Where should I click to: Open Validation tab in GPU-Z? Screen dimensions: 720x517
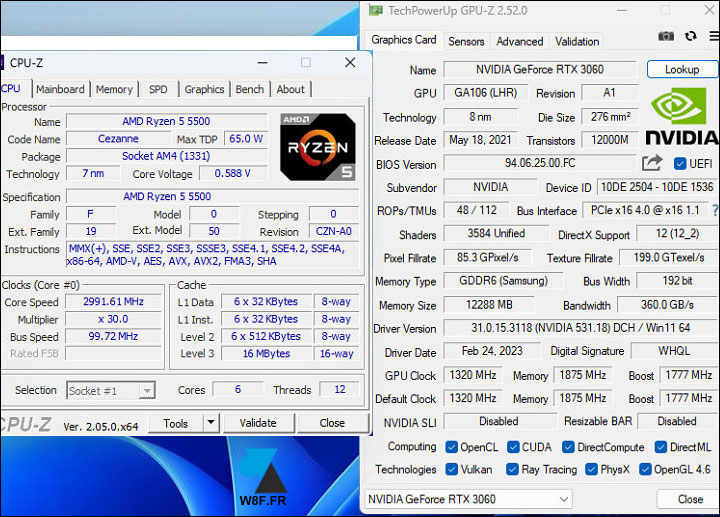coord(577,41)
